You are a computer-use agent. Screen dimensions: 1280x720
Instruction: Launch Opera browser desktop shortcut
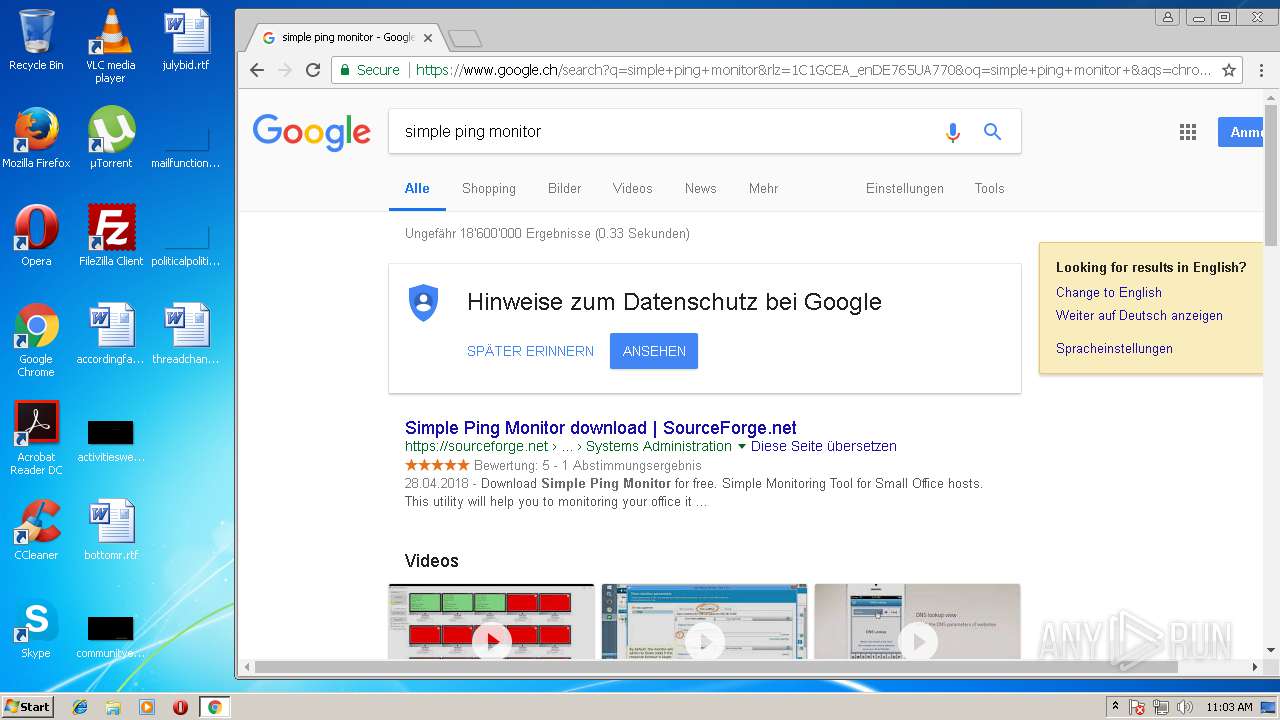[36, 236]
